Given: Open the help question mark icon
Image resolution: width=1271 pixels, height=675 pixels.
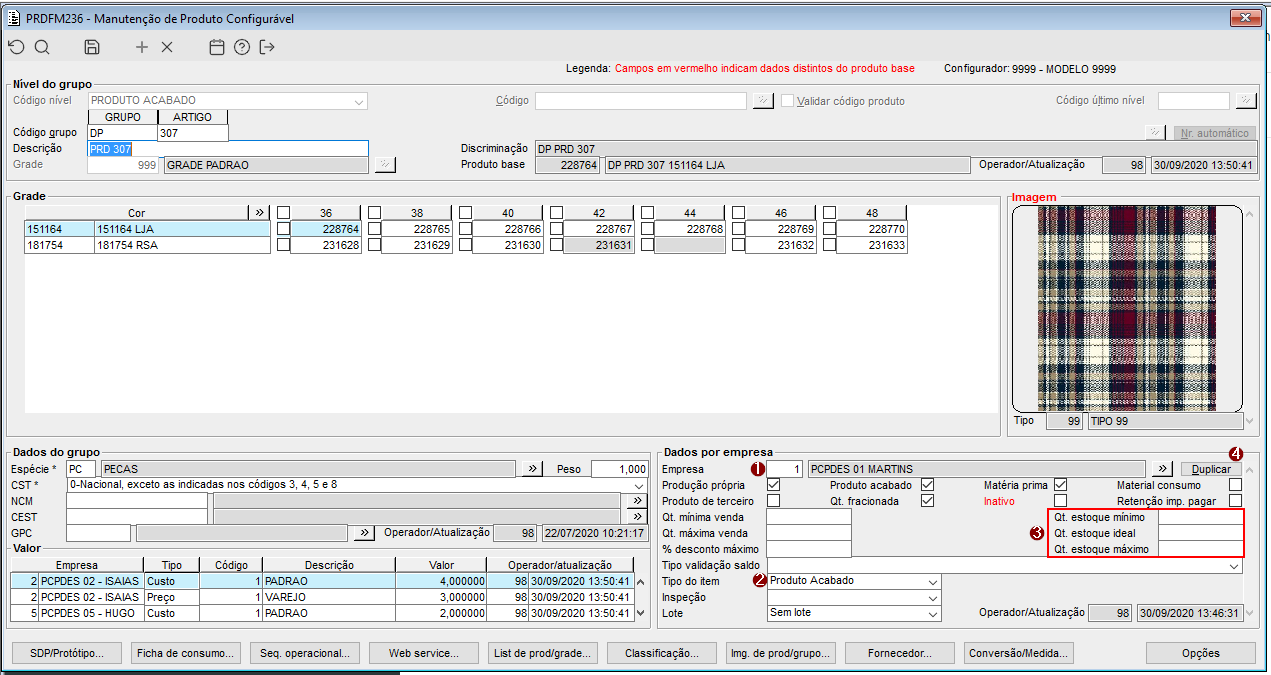Looking at the screenshot, I should [x=242, y=47].
